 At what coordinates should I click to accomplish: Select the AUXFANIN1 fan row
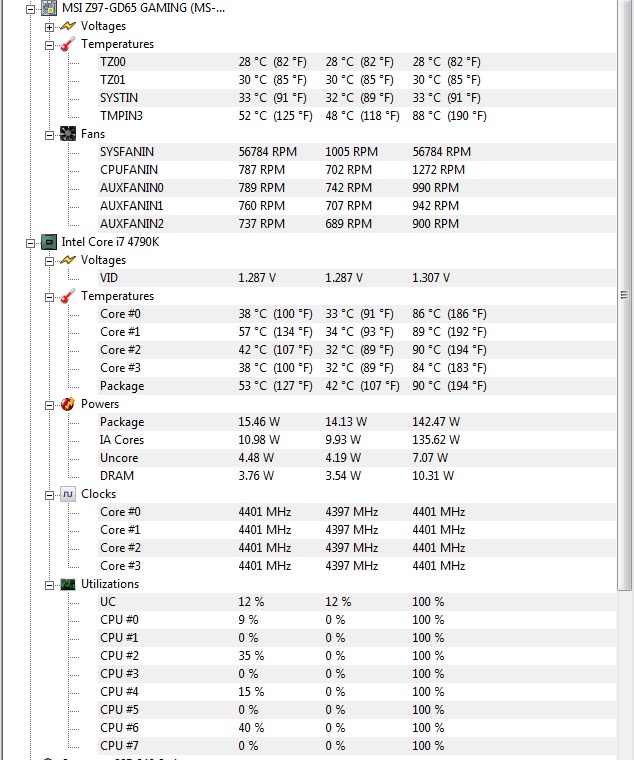point(357,206)
